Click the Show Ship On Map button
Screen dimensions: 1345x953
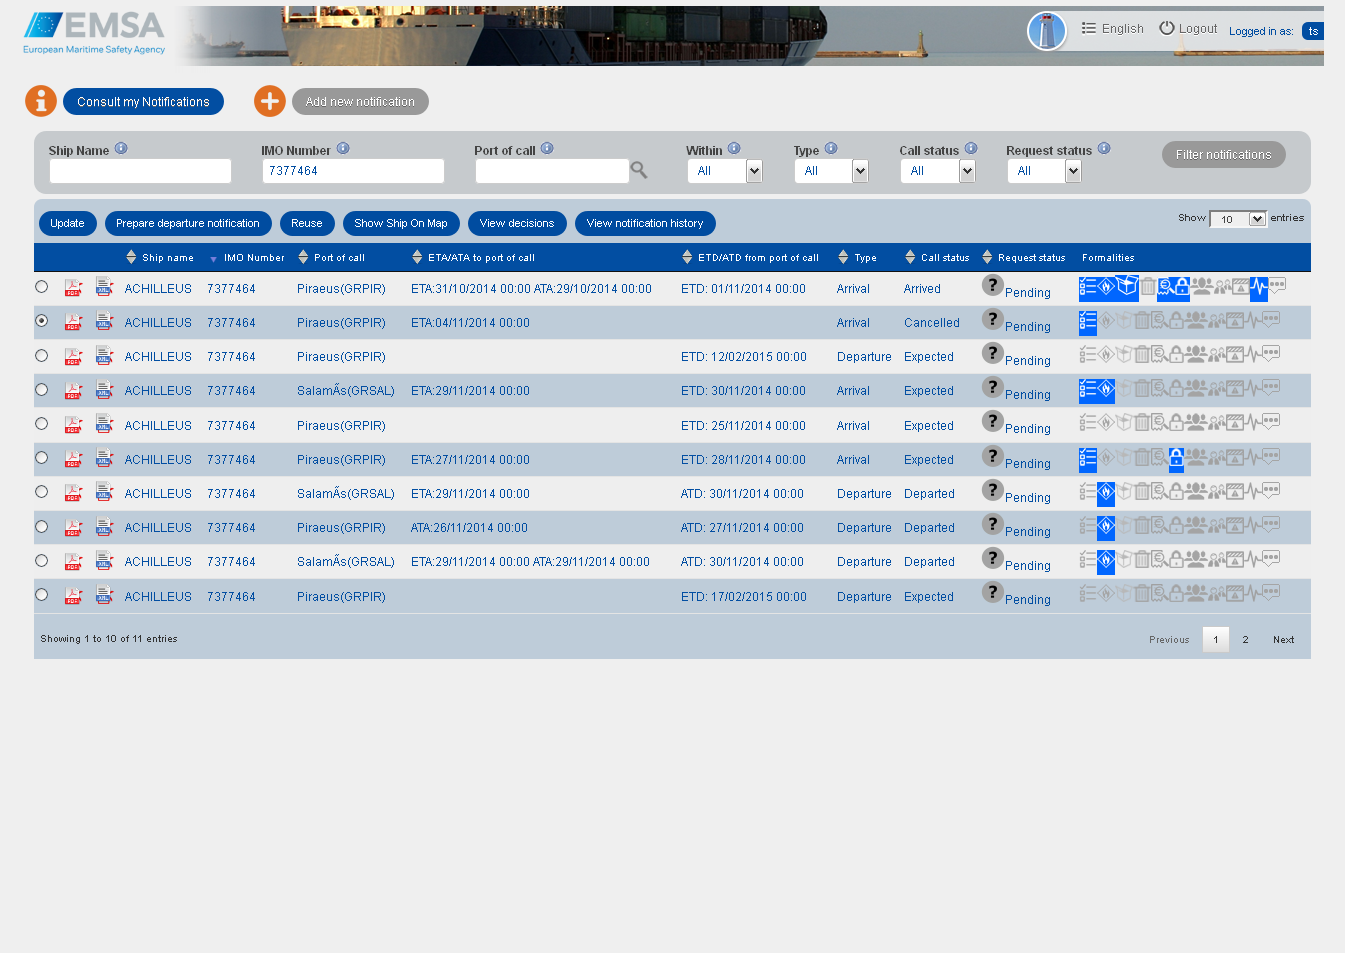click(x=401, y=224)
